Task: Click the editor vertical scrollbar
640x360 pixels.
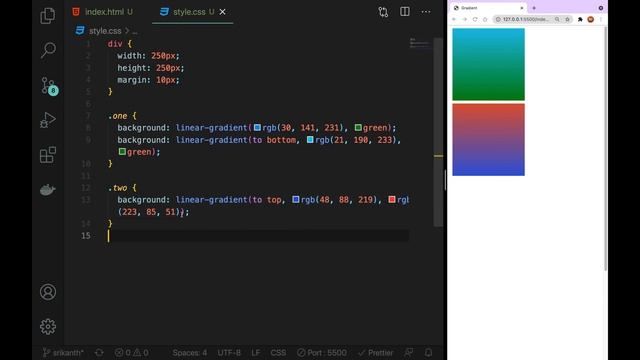Action: (438, 132)
